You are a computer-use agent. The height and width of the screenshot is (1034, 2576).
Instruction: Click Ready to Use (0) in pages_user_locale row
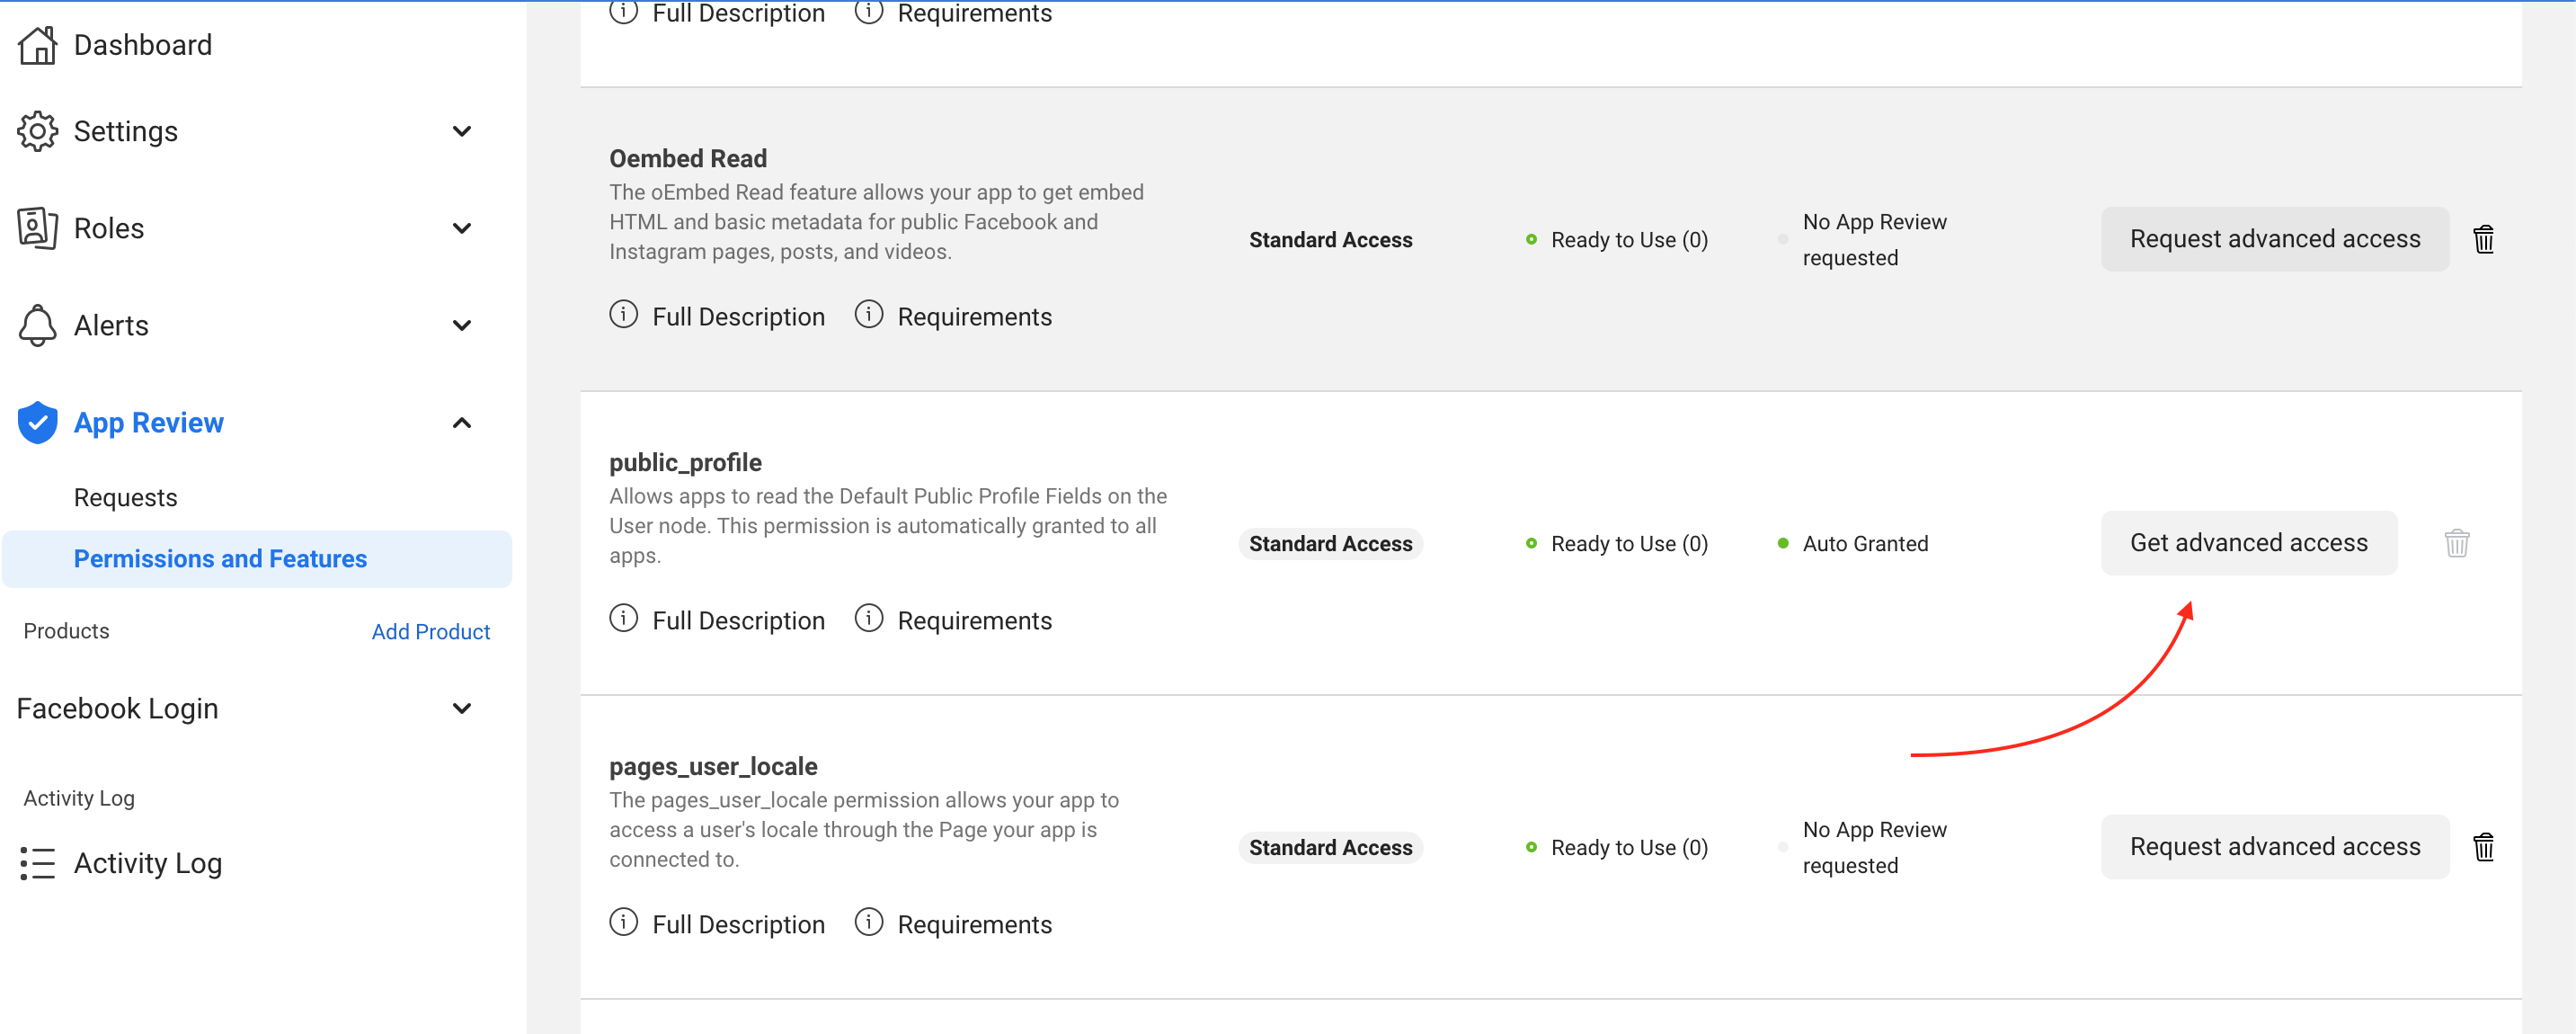[1629, 847]
